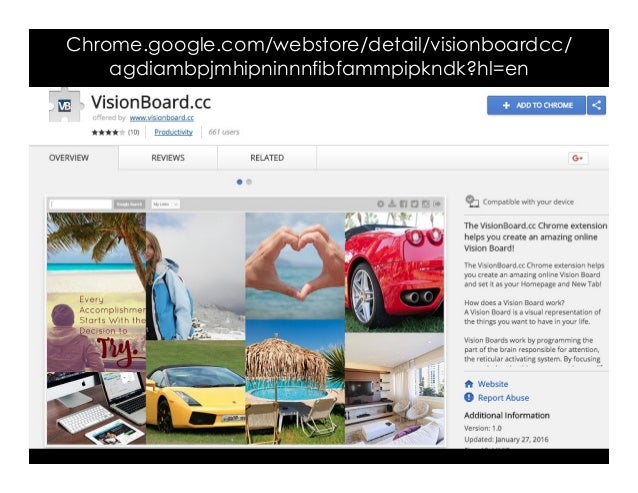
Task: Click the Compatible with your device icon
Action: [x=472, y=201]
